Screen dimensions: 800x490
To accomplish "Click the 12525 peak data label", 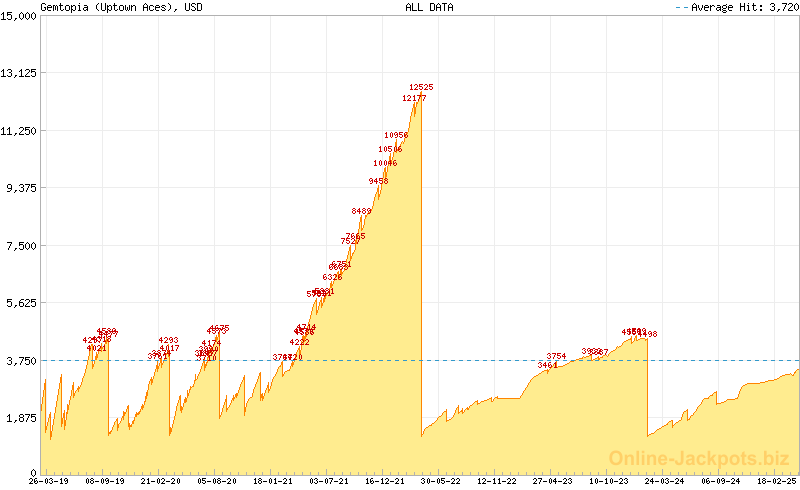I will pyautogui.click(x=420, y=88).
